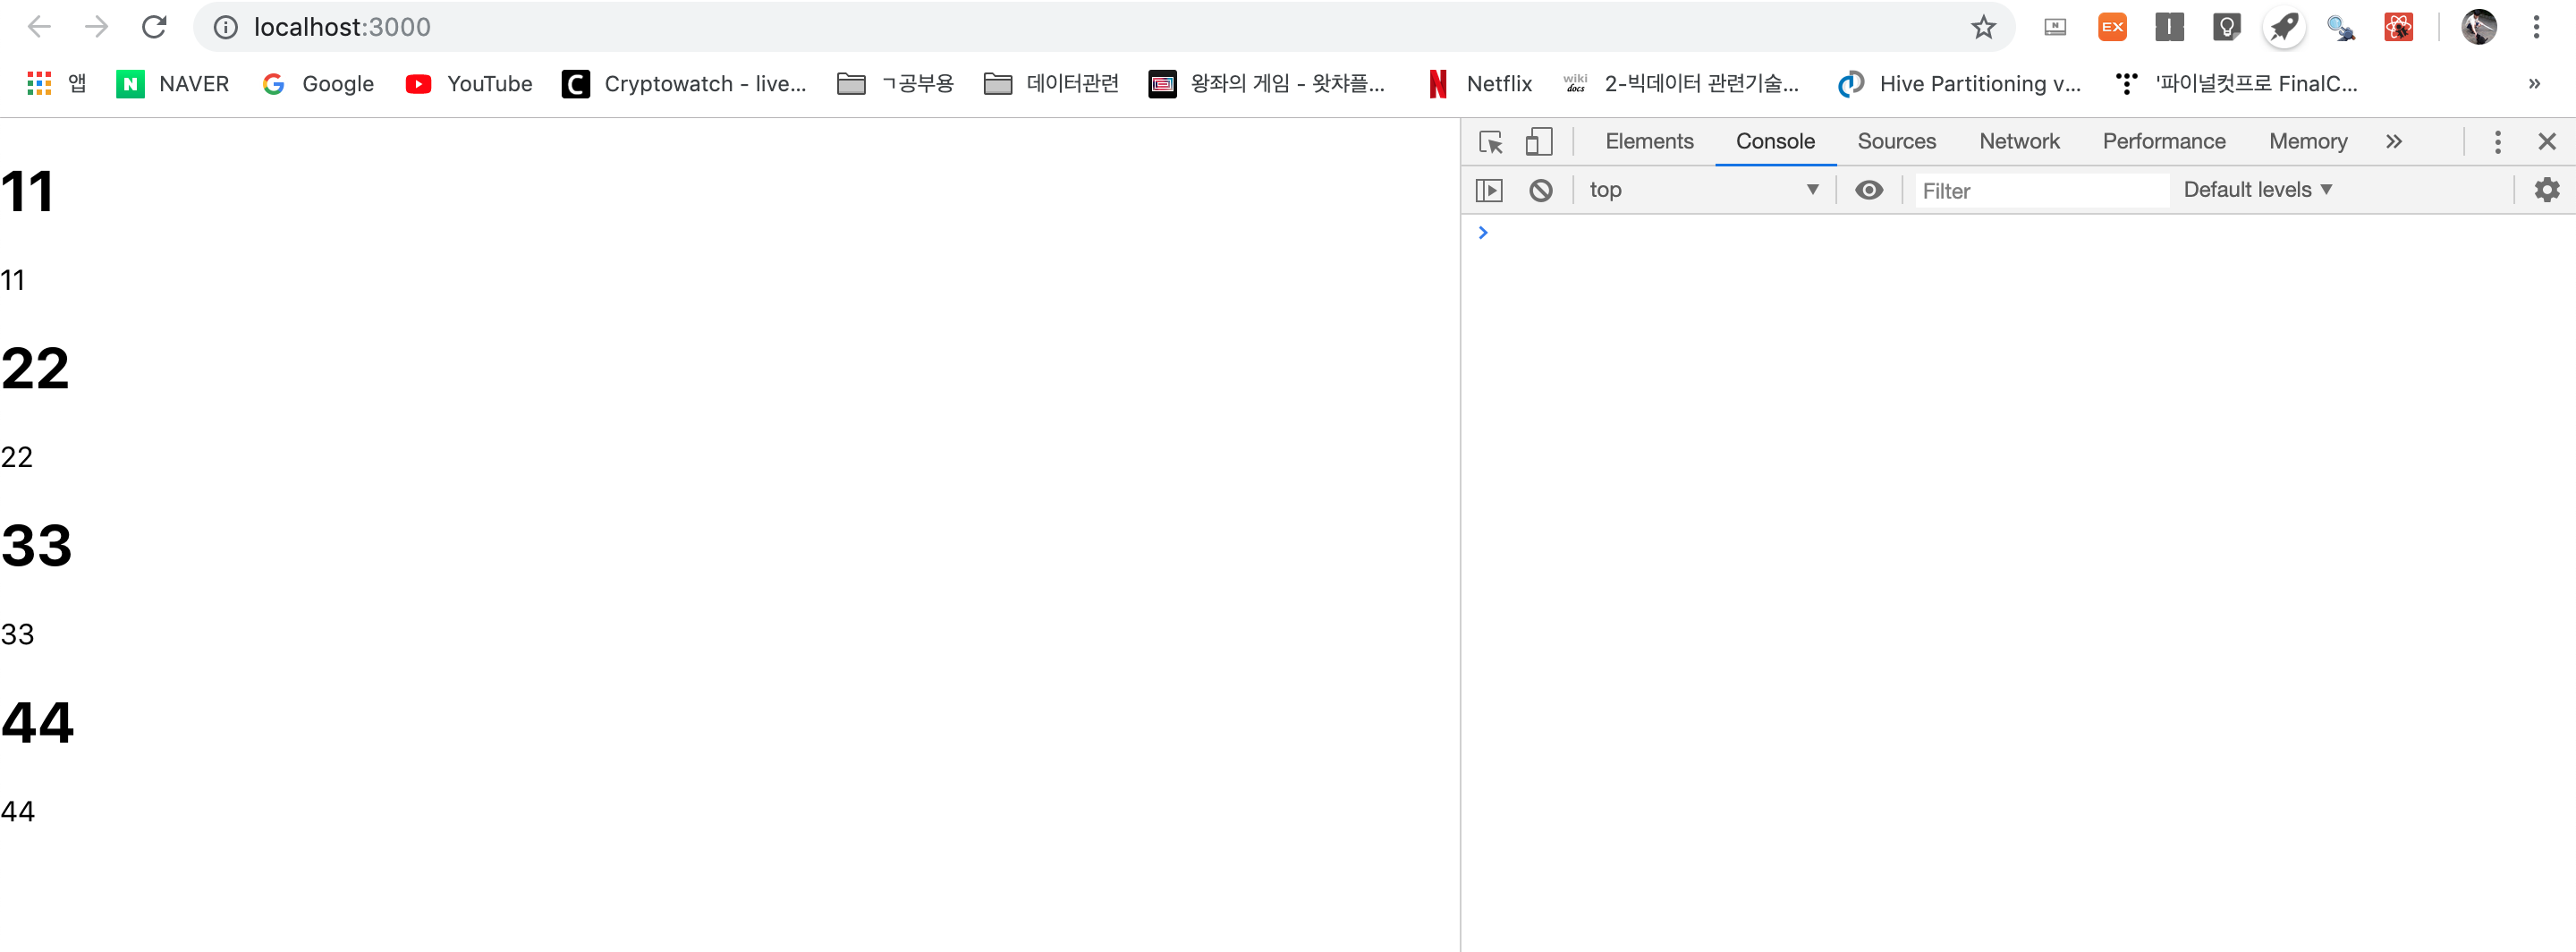
Task: Open the DevTools customize menu
Action: pos(2497,142)
